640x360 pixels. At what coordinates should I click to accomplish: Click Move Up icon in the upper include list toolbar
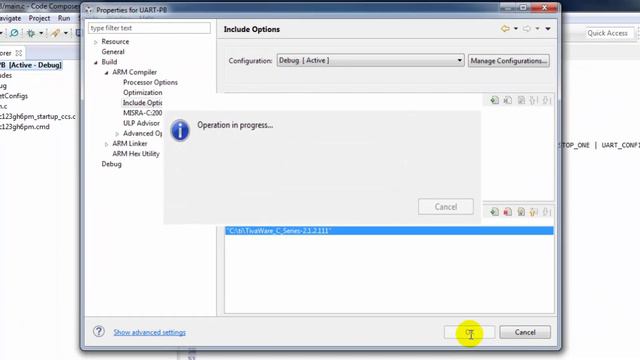(x=533, y=100)
